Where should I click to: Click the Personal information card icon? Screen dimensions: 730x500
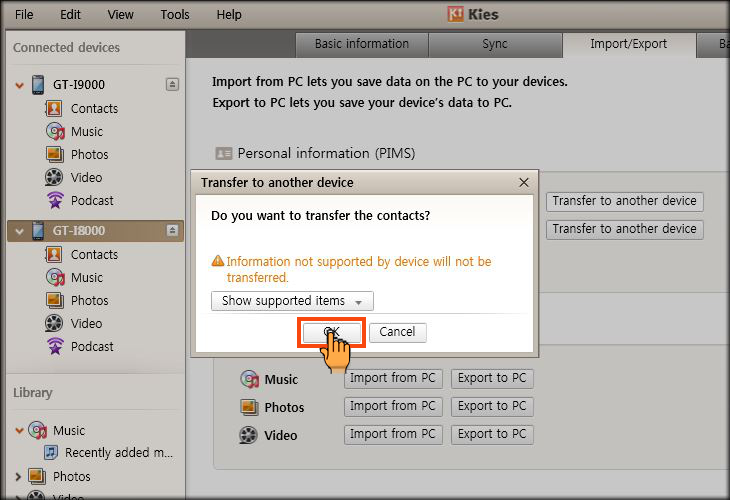223,153
